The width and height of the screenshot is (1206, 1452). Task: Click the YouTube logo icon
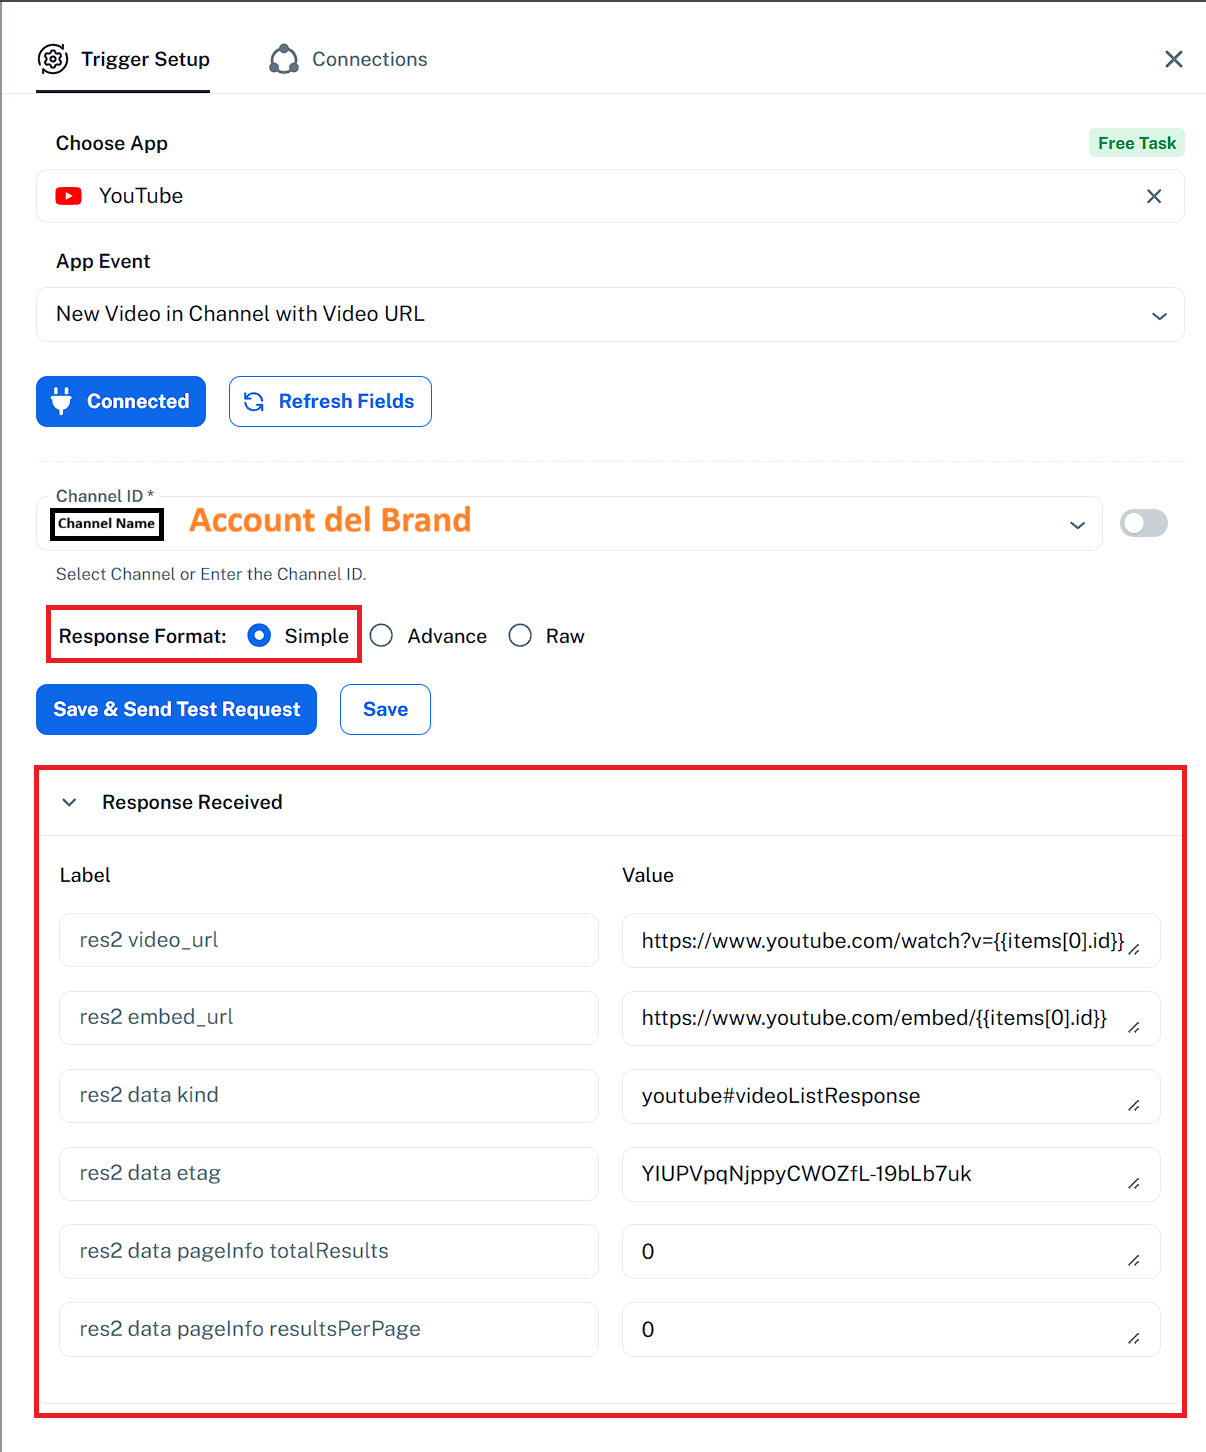pyautogui.click(x=69, y=196)
